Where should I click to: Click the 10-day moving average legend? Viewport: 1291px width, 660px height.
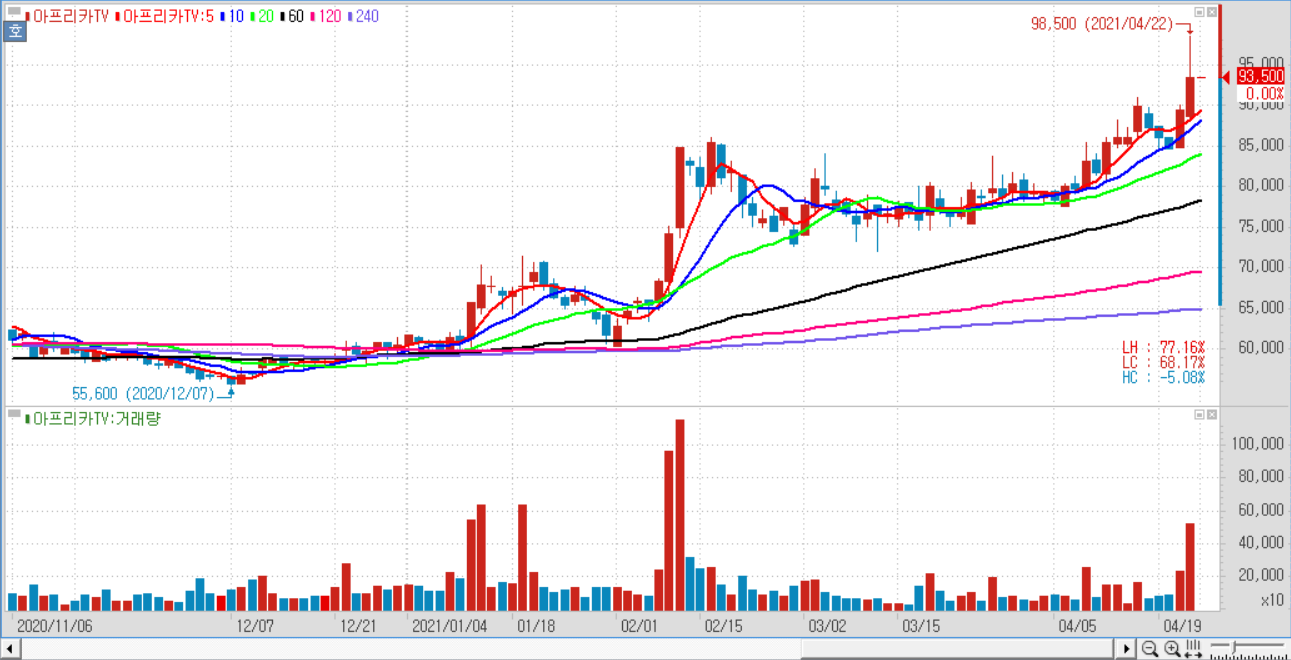pyautogui.click(x=231, y=16)
